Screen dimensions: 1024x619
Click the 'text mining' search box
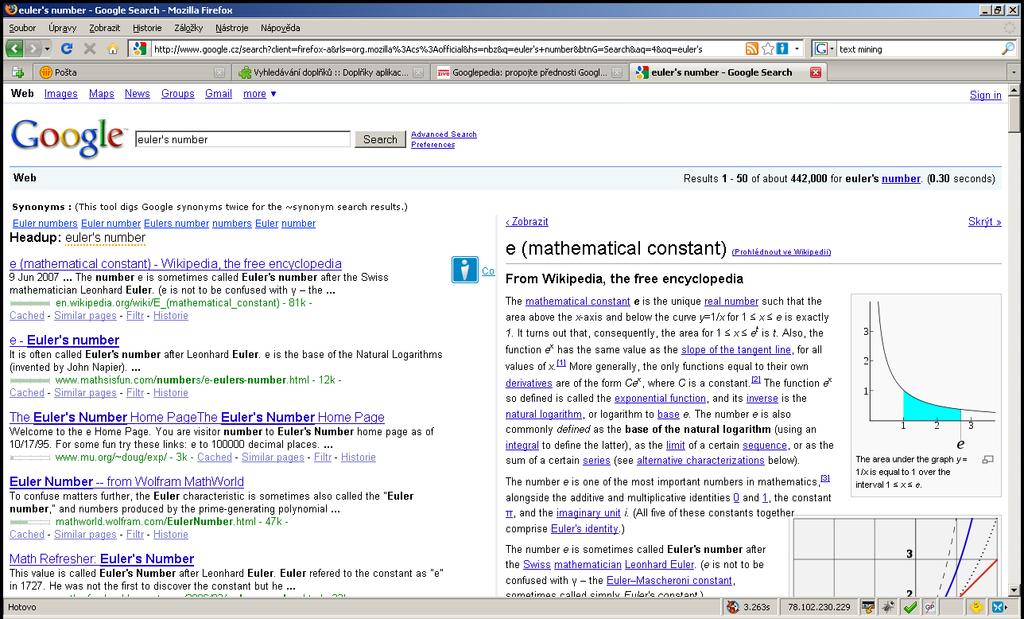[x=918, y=49]
